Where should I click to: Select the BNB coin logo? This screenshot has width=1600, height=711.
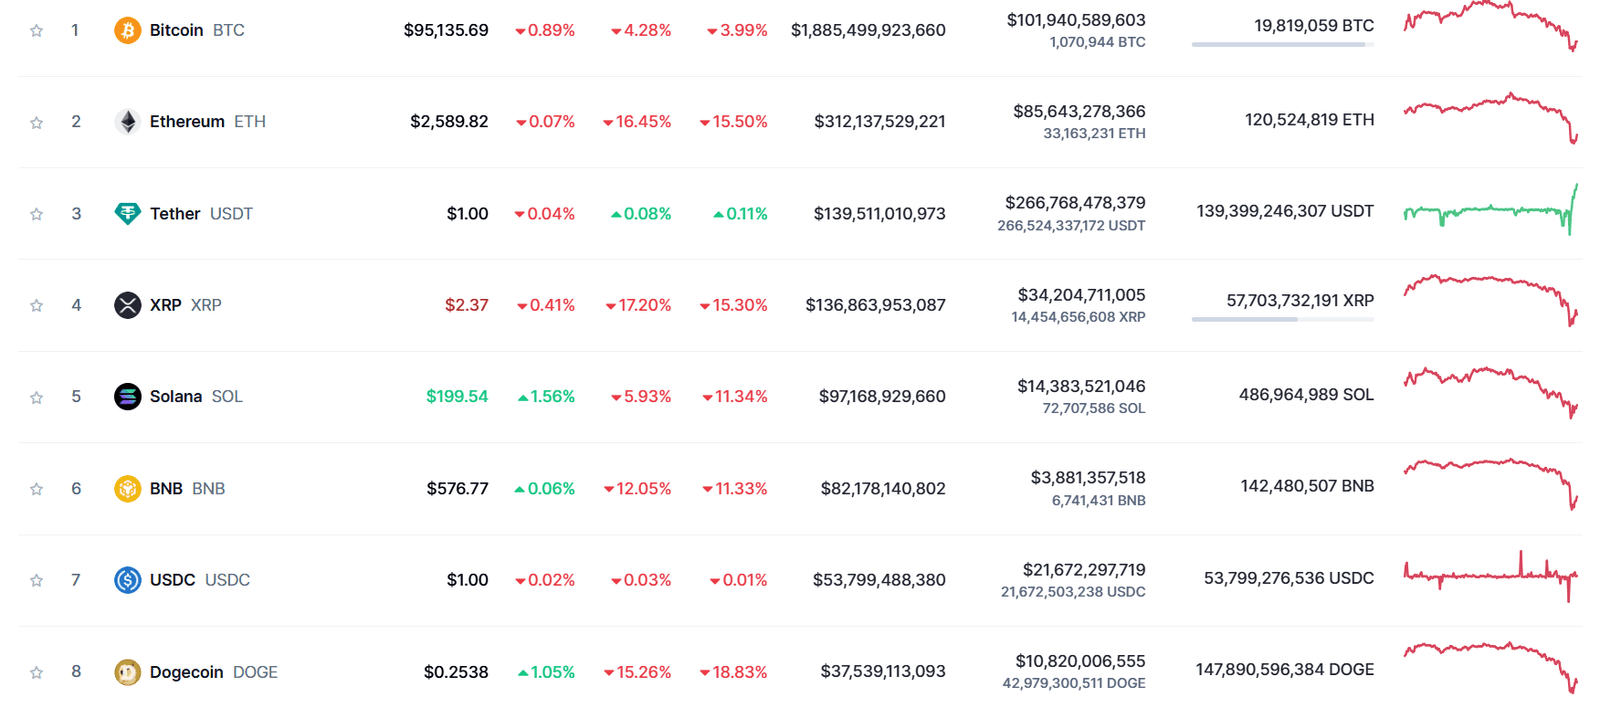pos(128,488)
